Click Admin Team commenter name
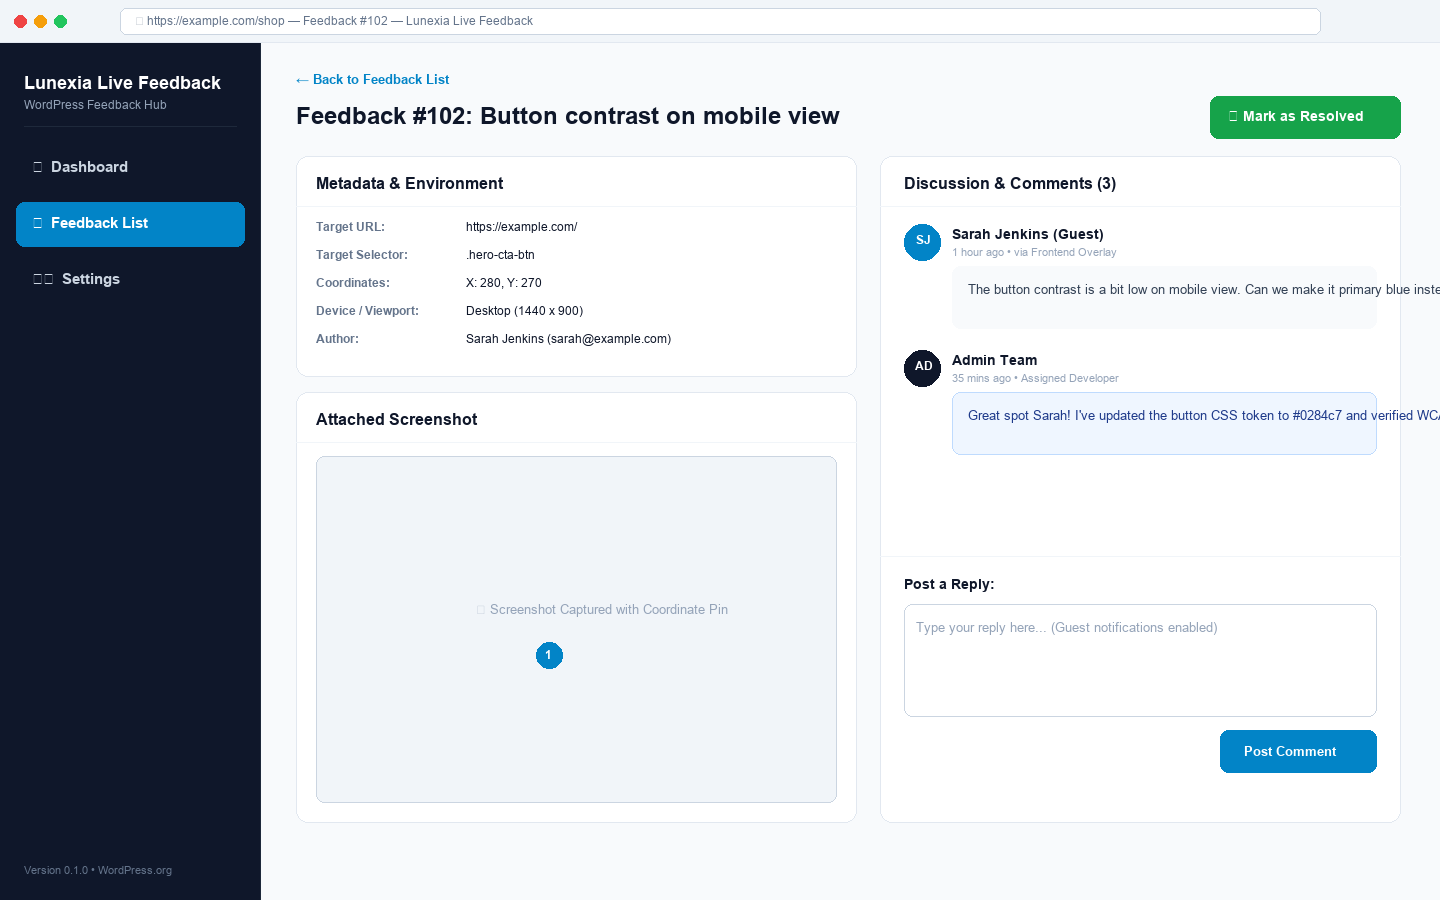The width and height of the screenshot is (1440, 900). coord(994,360)
